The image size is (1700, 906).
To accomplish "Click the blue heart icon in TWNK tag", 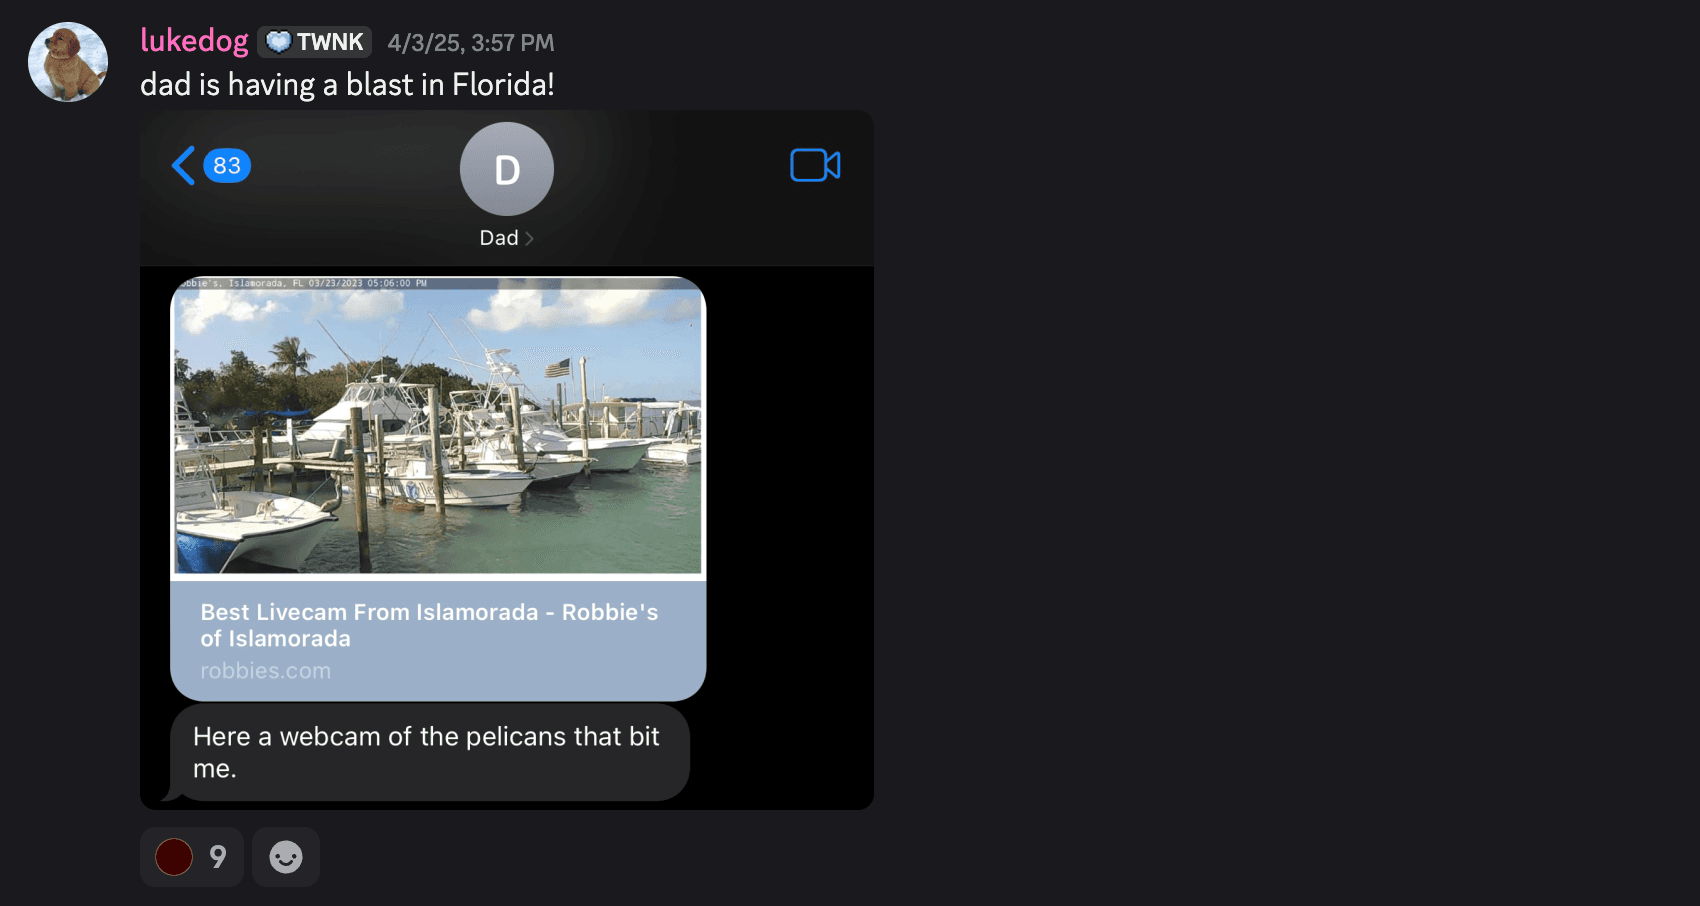I will click(x=279, y=42).
